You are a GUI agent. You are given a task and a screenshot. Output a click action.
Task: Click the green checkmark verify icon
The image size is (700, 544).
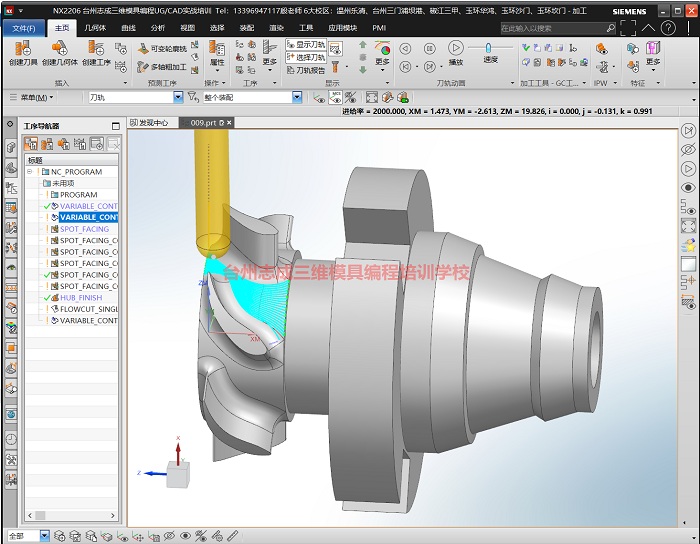tap(526, 47)
